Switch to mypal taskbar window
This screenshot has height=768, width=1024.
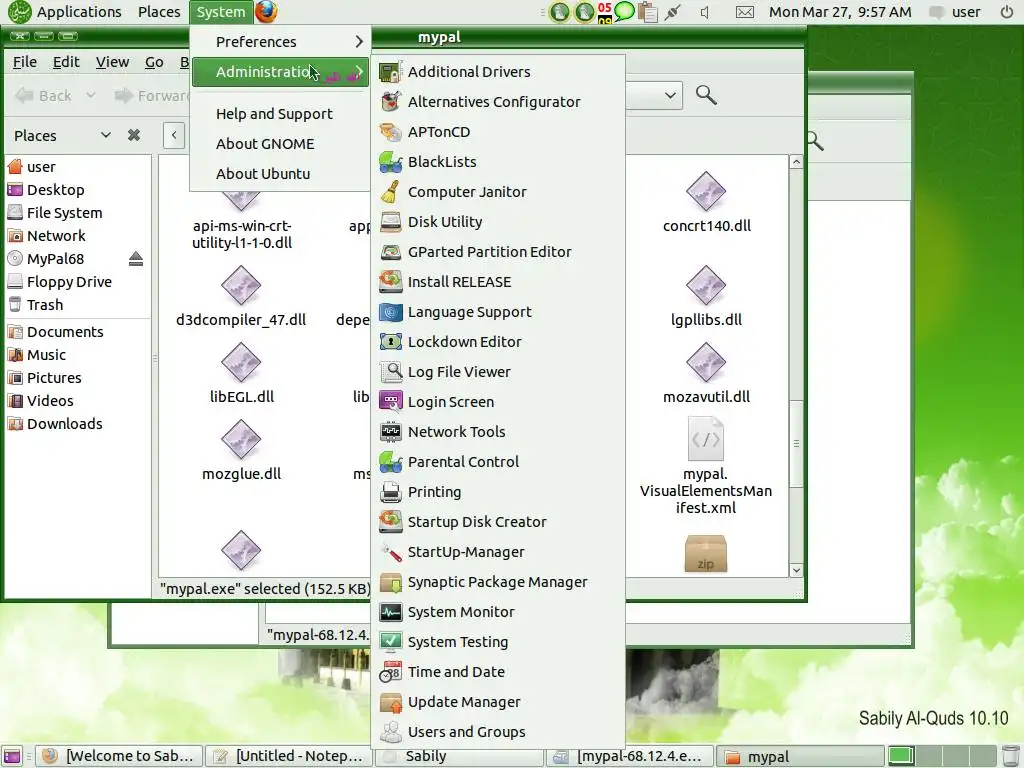pyautogui.click(x=799, y=756)
